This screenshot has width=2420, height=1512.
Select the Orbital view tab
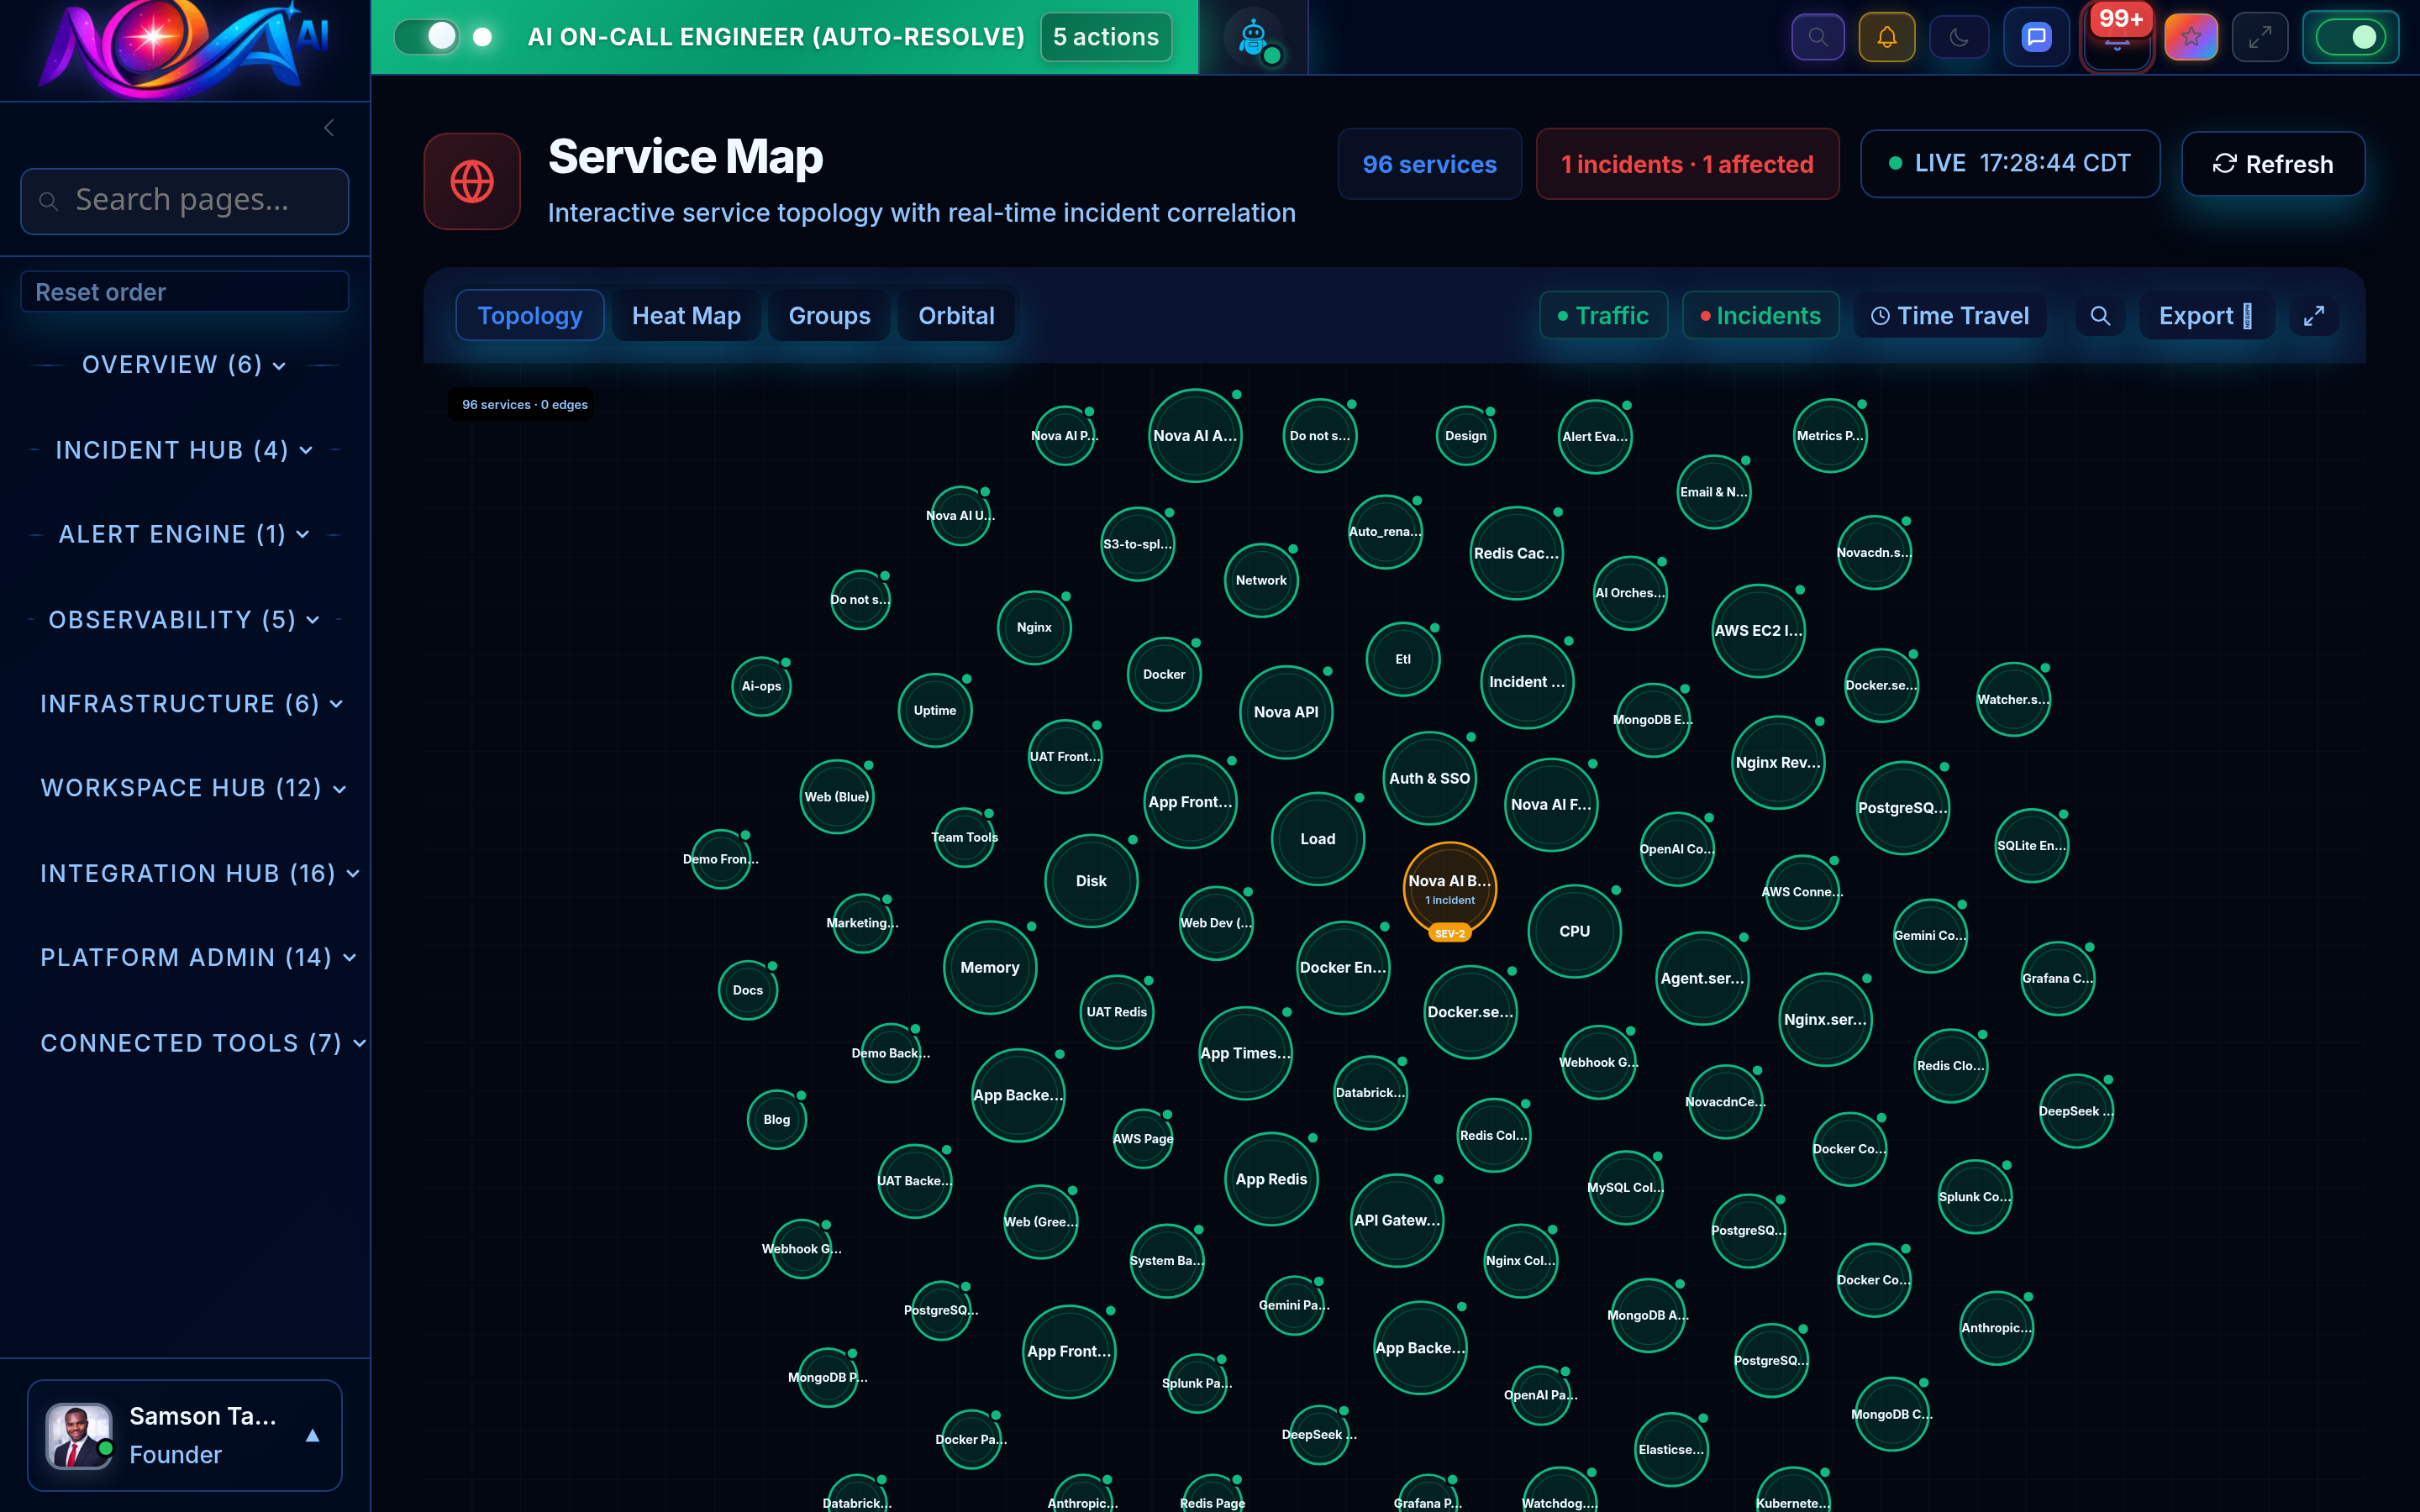tap(956, 315)
